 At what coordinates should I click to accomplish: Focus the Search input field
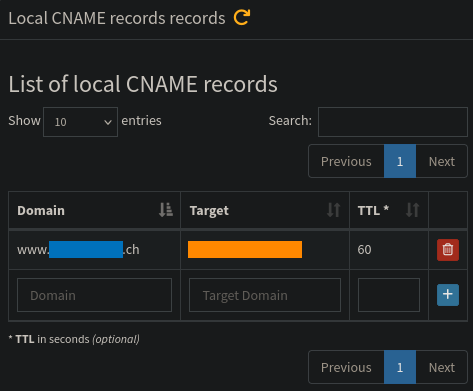(393, 122)
